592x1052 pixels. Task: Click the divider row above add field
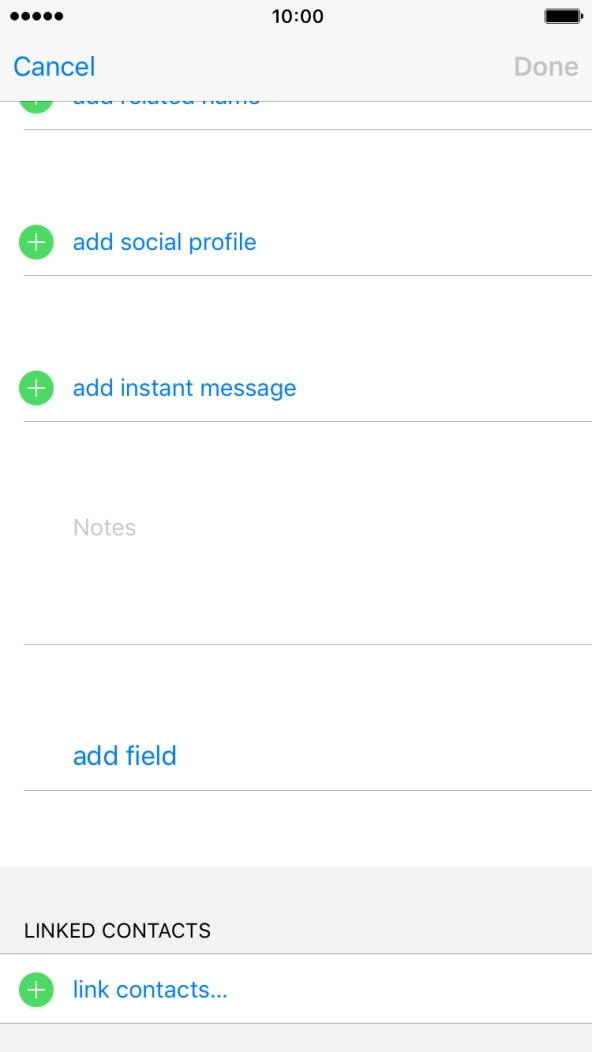point(296,680)
